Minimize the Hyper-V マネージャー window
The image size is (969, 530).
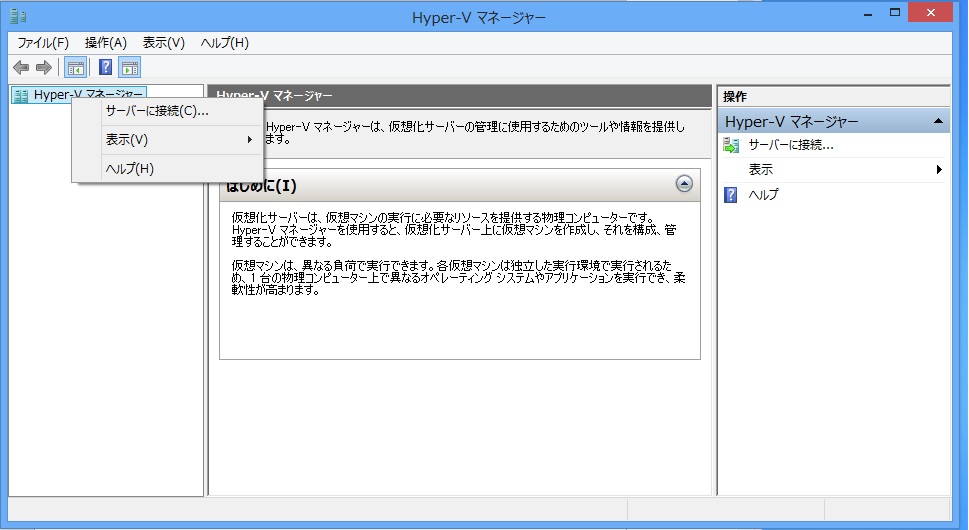coord(868,14)
